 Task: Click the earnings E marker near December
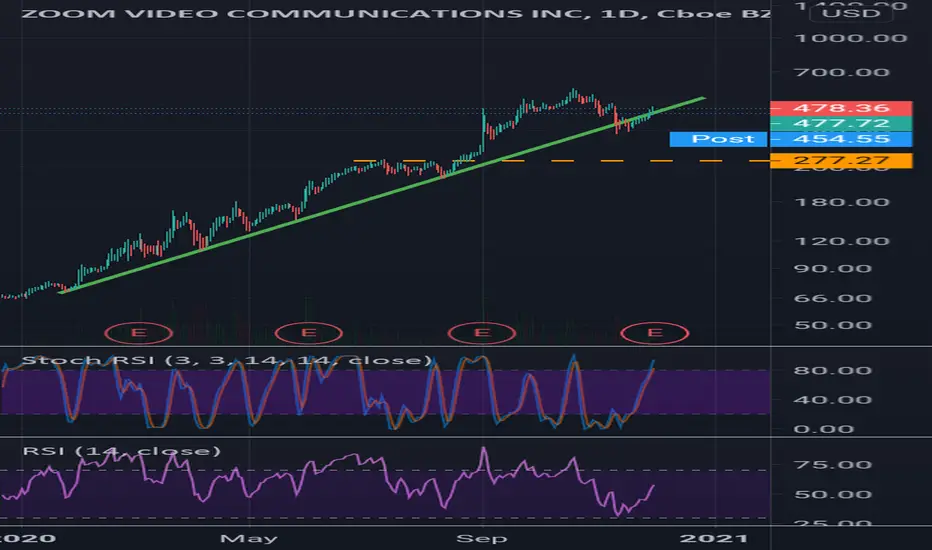pyautogui.click(x=654, y=333)
